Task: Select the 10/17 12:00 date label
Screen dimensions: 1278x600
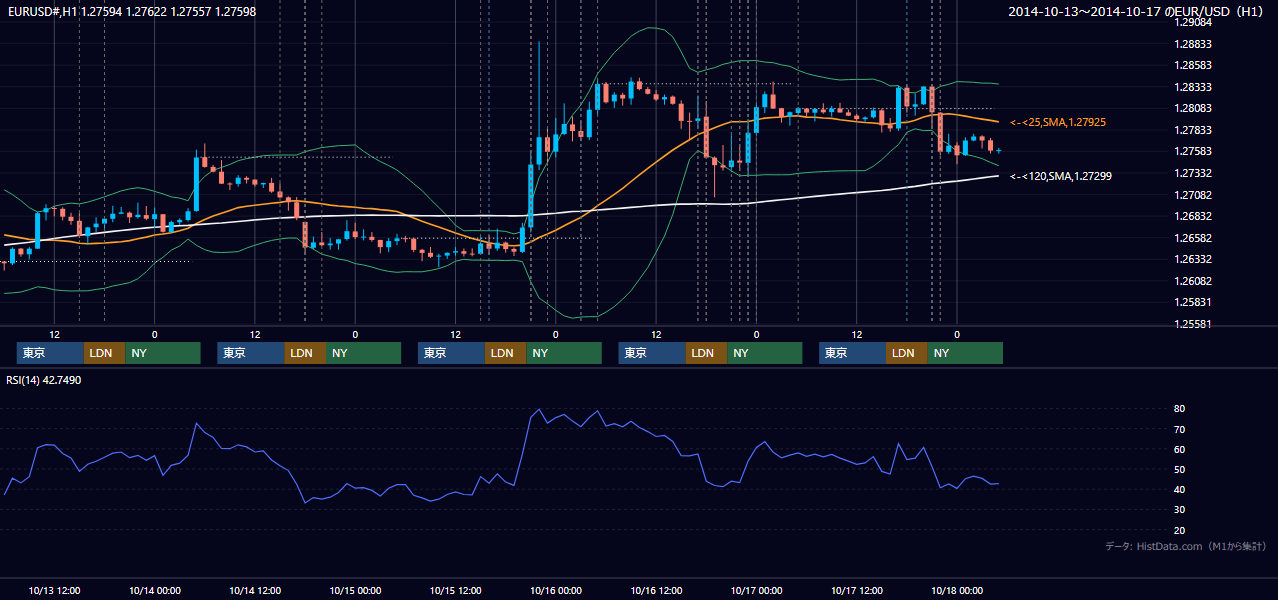Action: [x=856, y=590]
